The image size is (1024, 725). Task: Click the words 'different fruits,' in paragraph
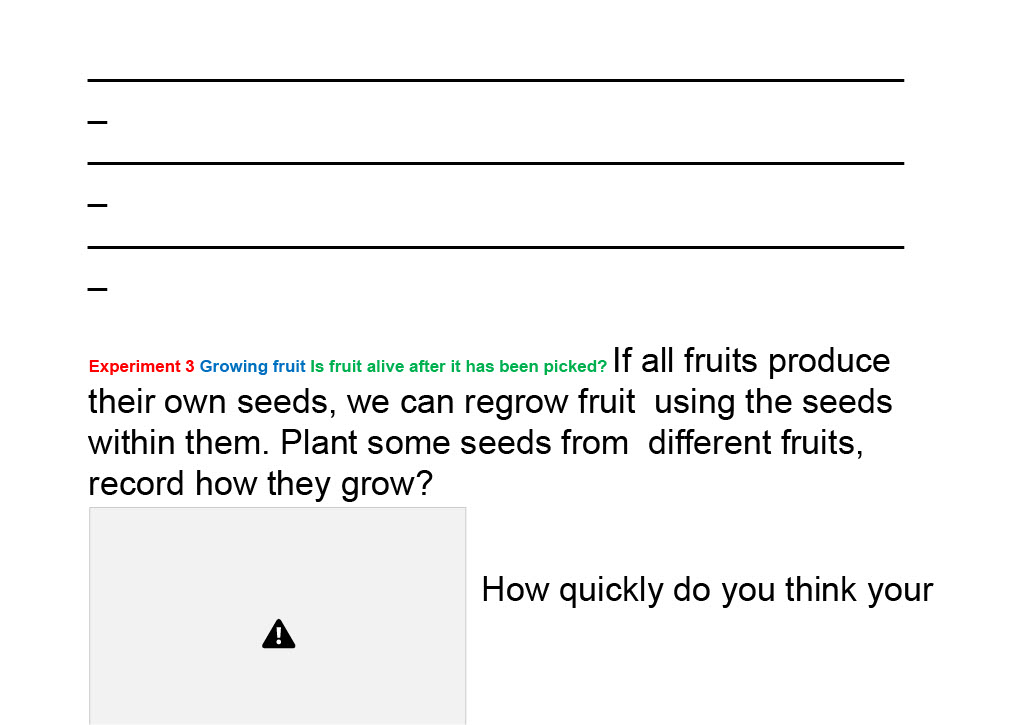coord(756,443)
